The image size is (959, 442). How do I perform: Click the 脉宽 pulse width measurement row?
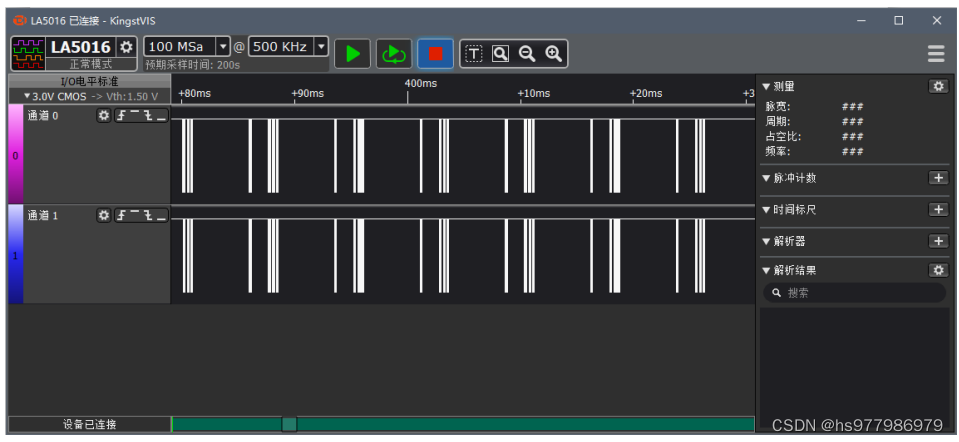click(815, 106)
